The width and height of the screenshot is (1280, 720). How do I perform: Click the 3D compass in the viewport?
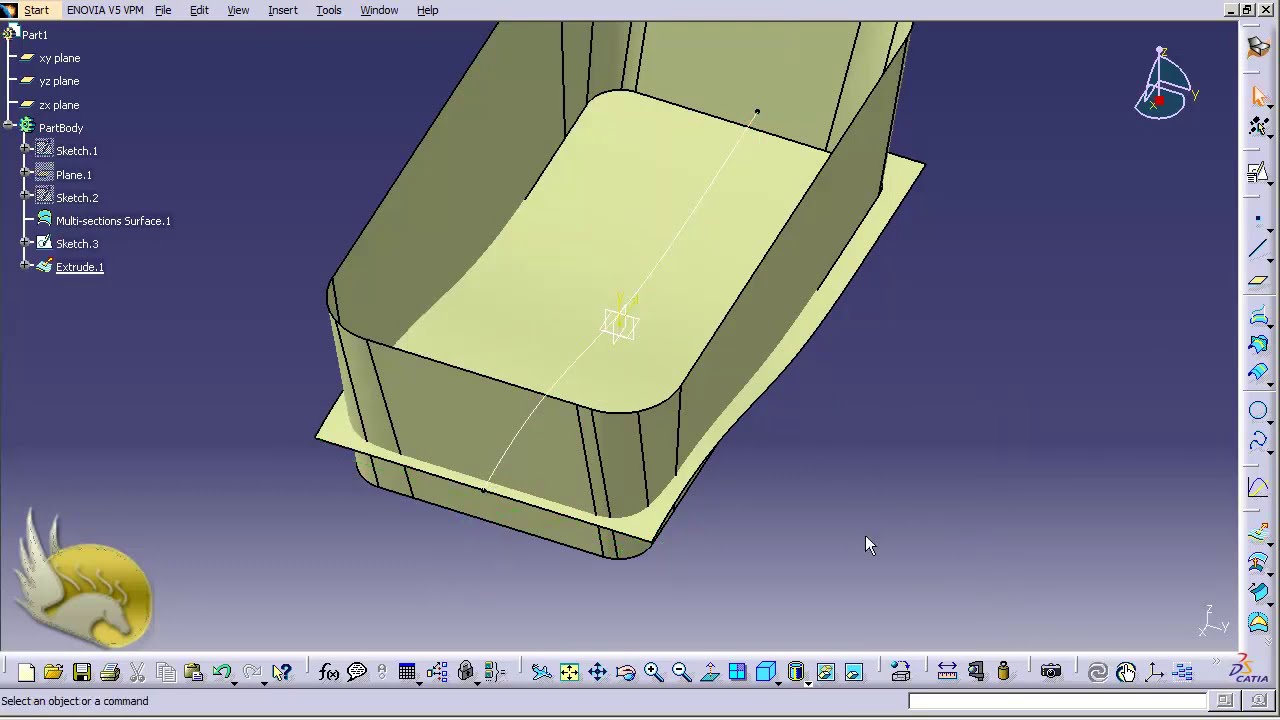pos(1164,86)
